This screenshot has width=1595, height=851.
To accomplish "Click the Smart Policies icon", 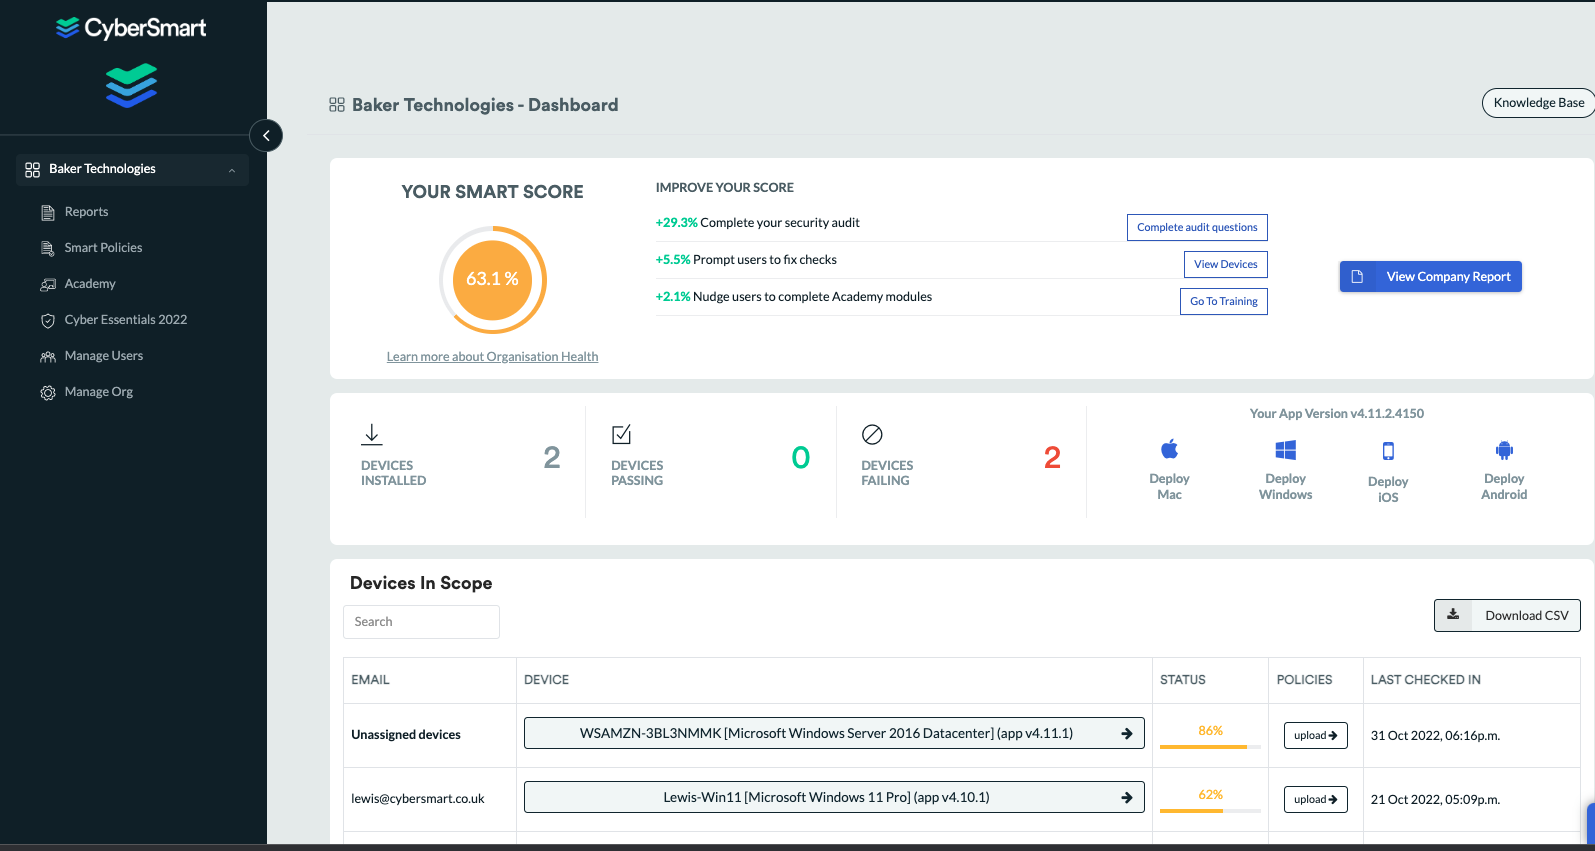I will pyautogui.click(x=48, y=248).
